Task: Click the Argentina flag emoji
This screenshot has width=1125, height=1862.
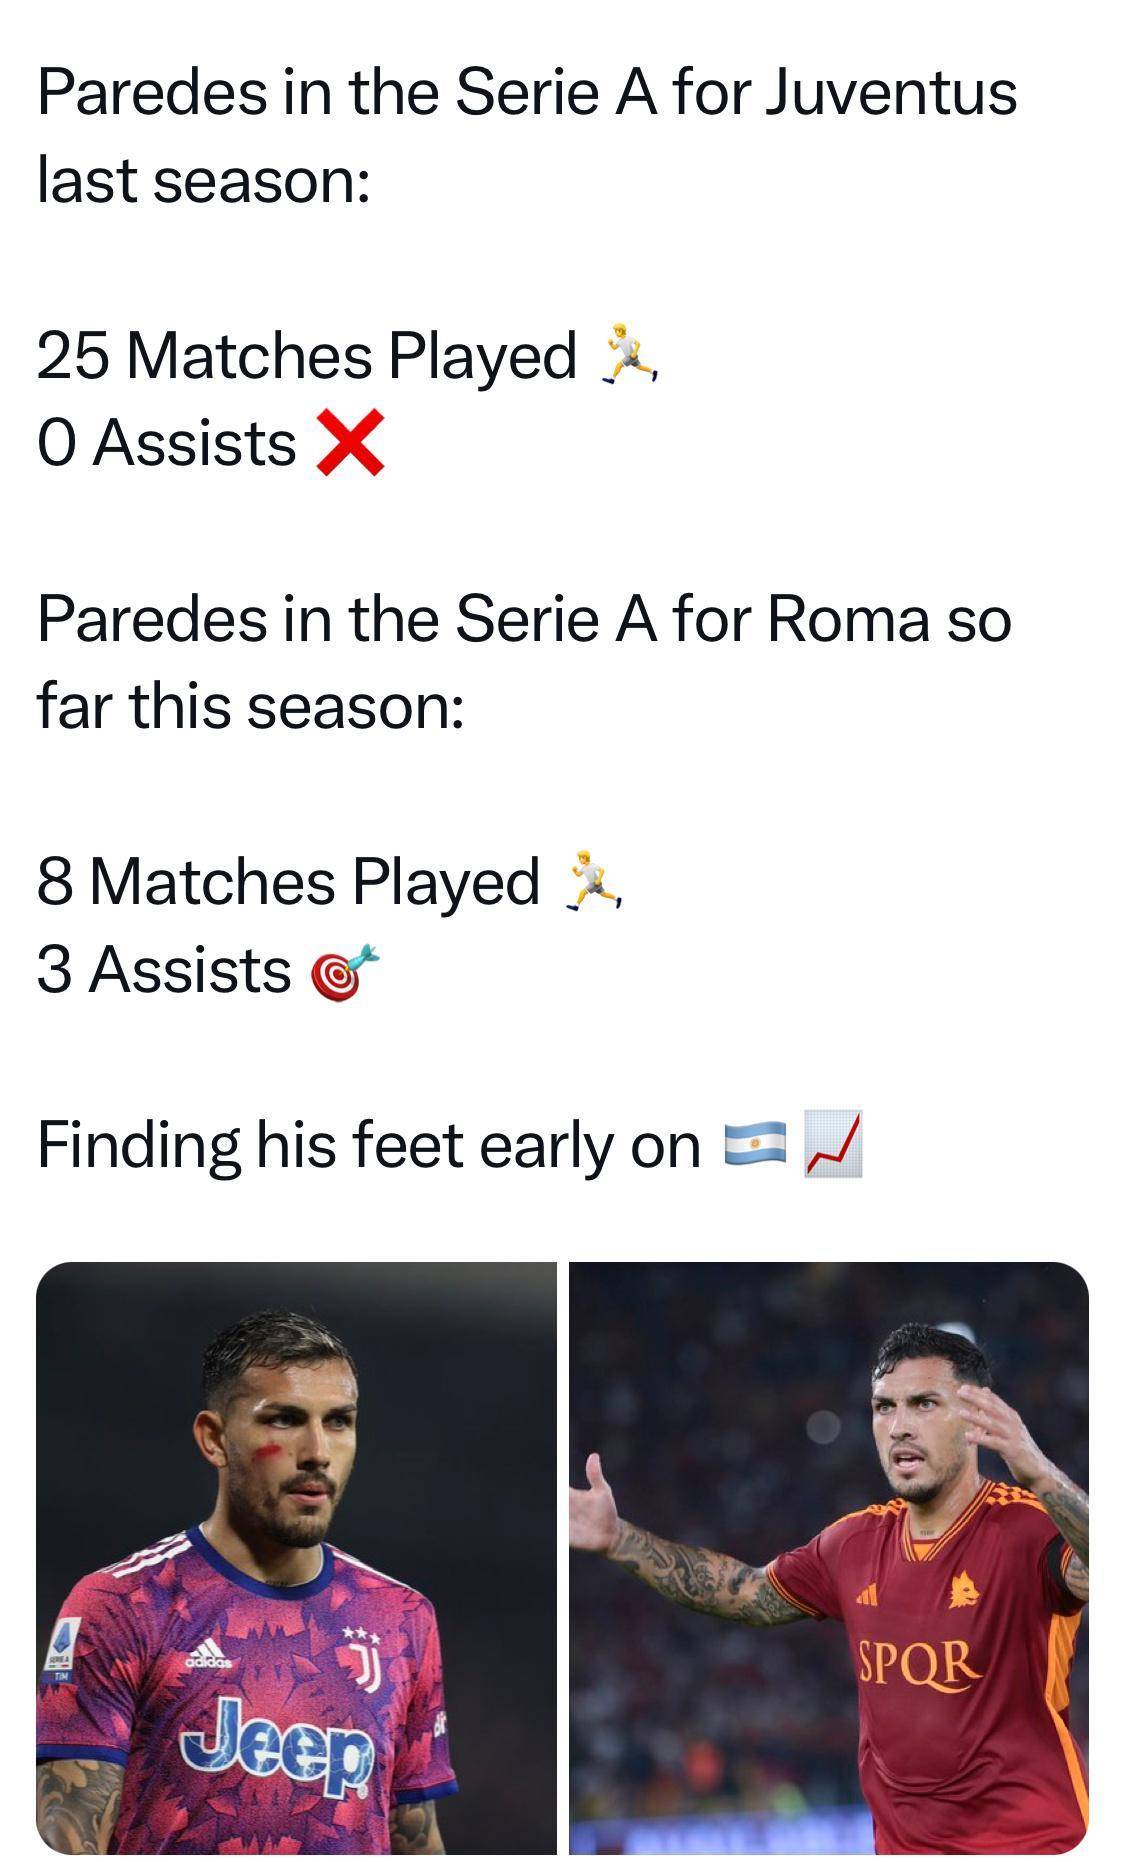Action: point(755,1145)
